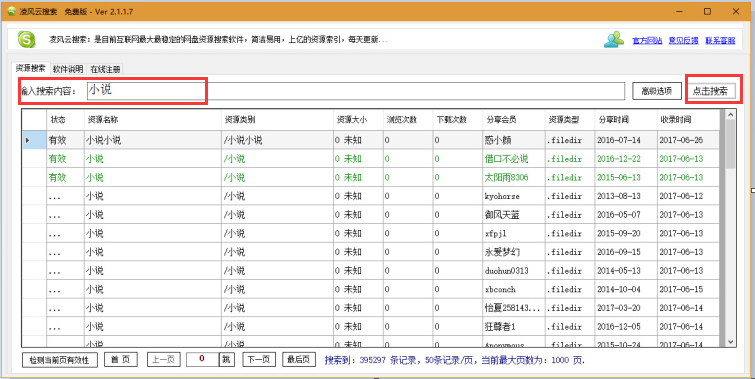The image size is (755, 379).
Task: Click the vertical scrollbar thumb of results table
Action: coord(730,144)
